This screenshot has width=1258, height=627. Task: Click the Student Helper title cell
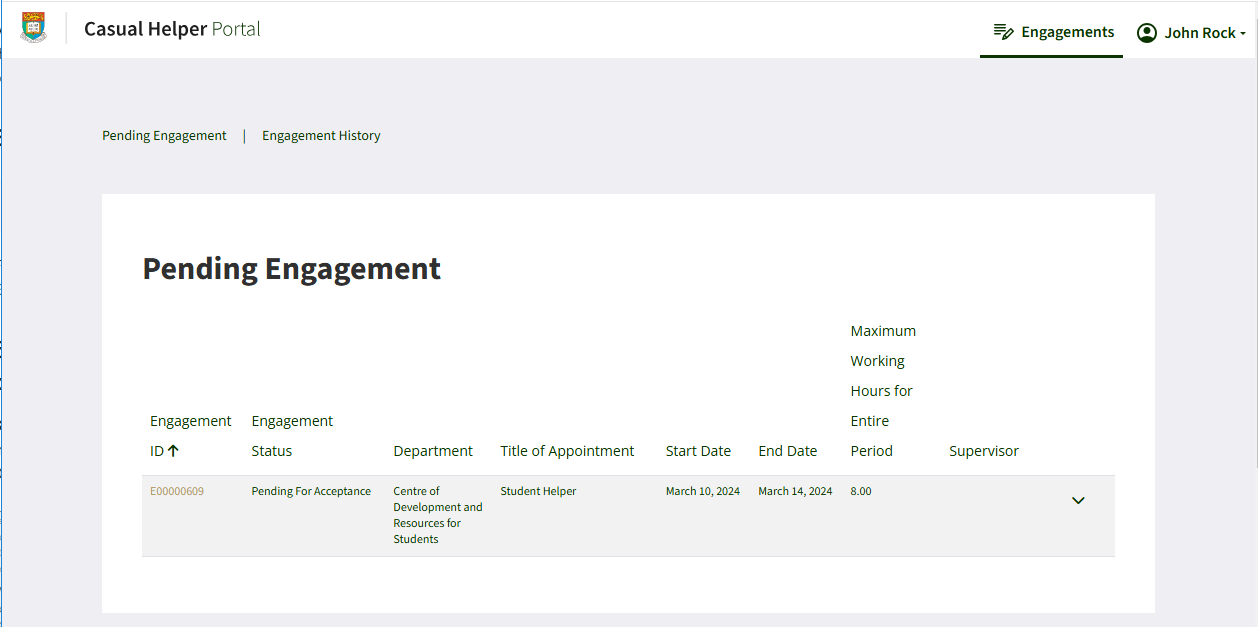coord(538,491)
